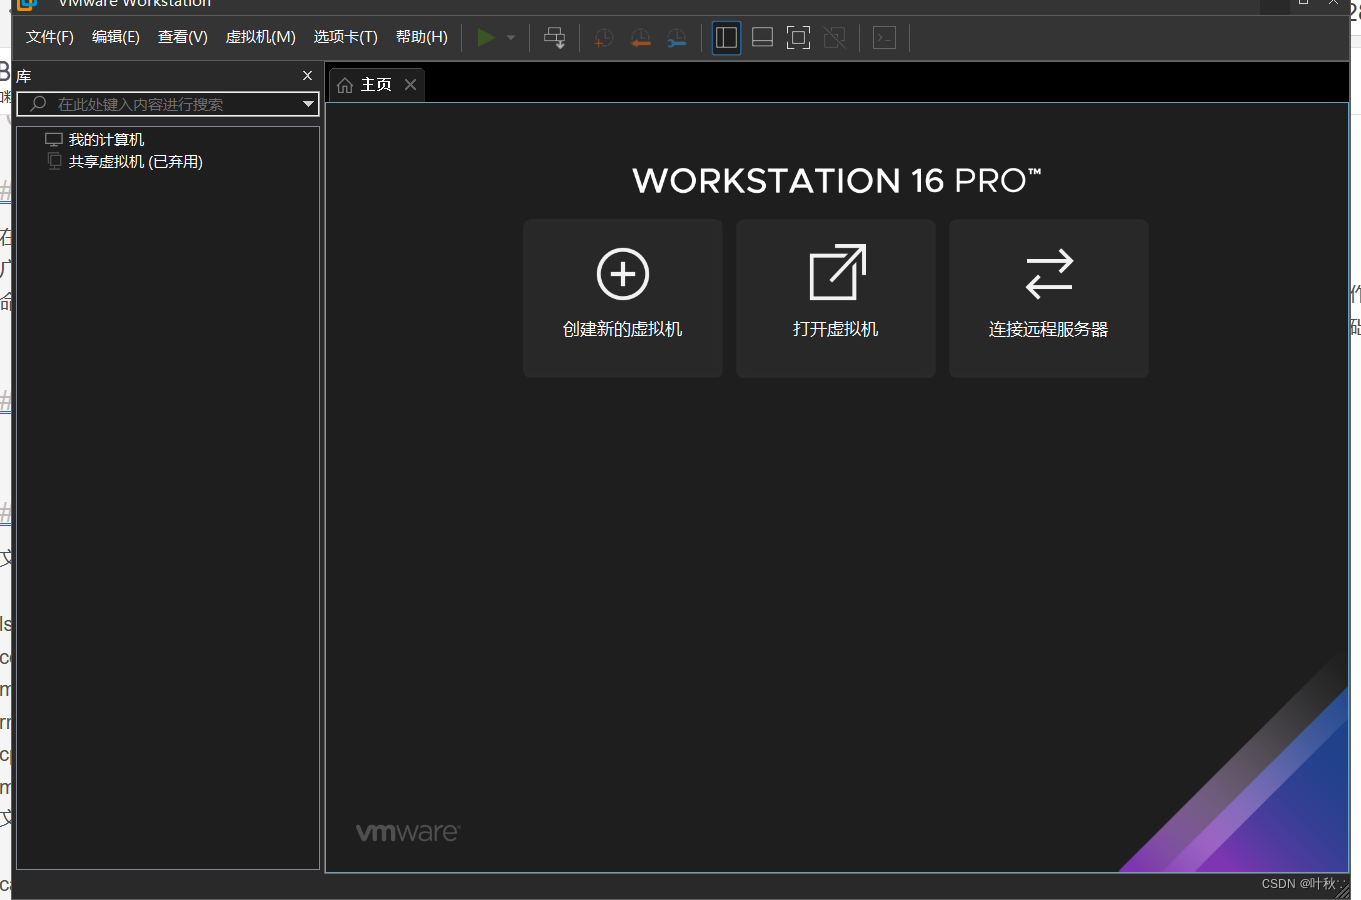Close the 库 library panel

coord(307,76)
